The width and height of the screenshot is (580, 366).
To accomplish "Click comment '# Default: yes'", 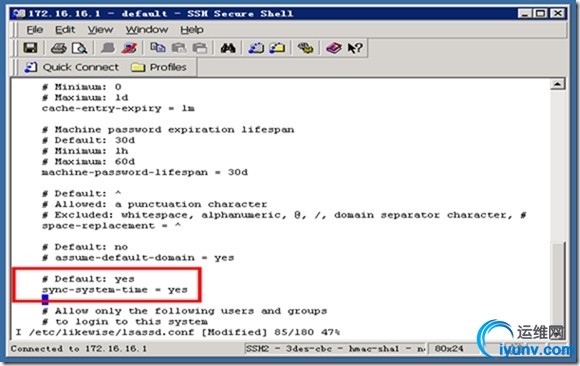I will click(x=88, y=279).
